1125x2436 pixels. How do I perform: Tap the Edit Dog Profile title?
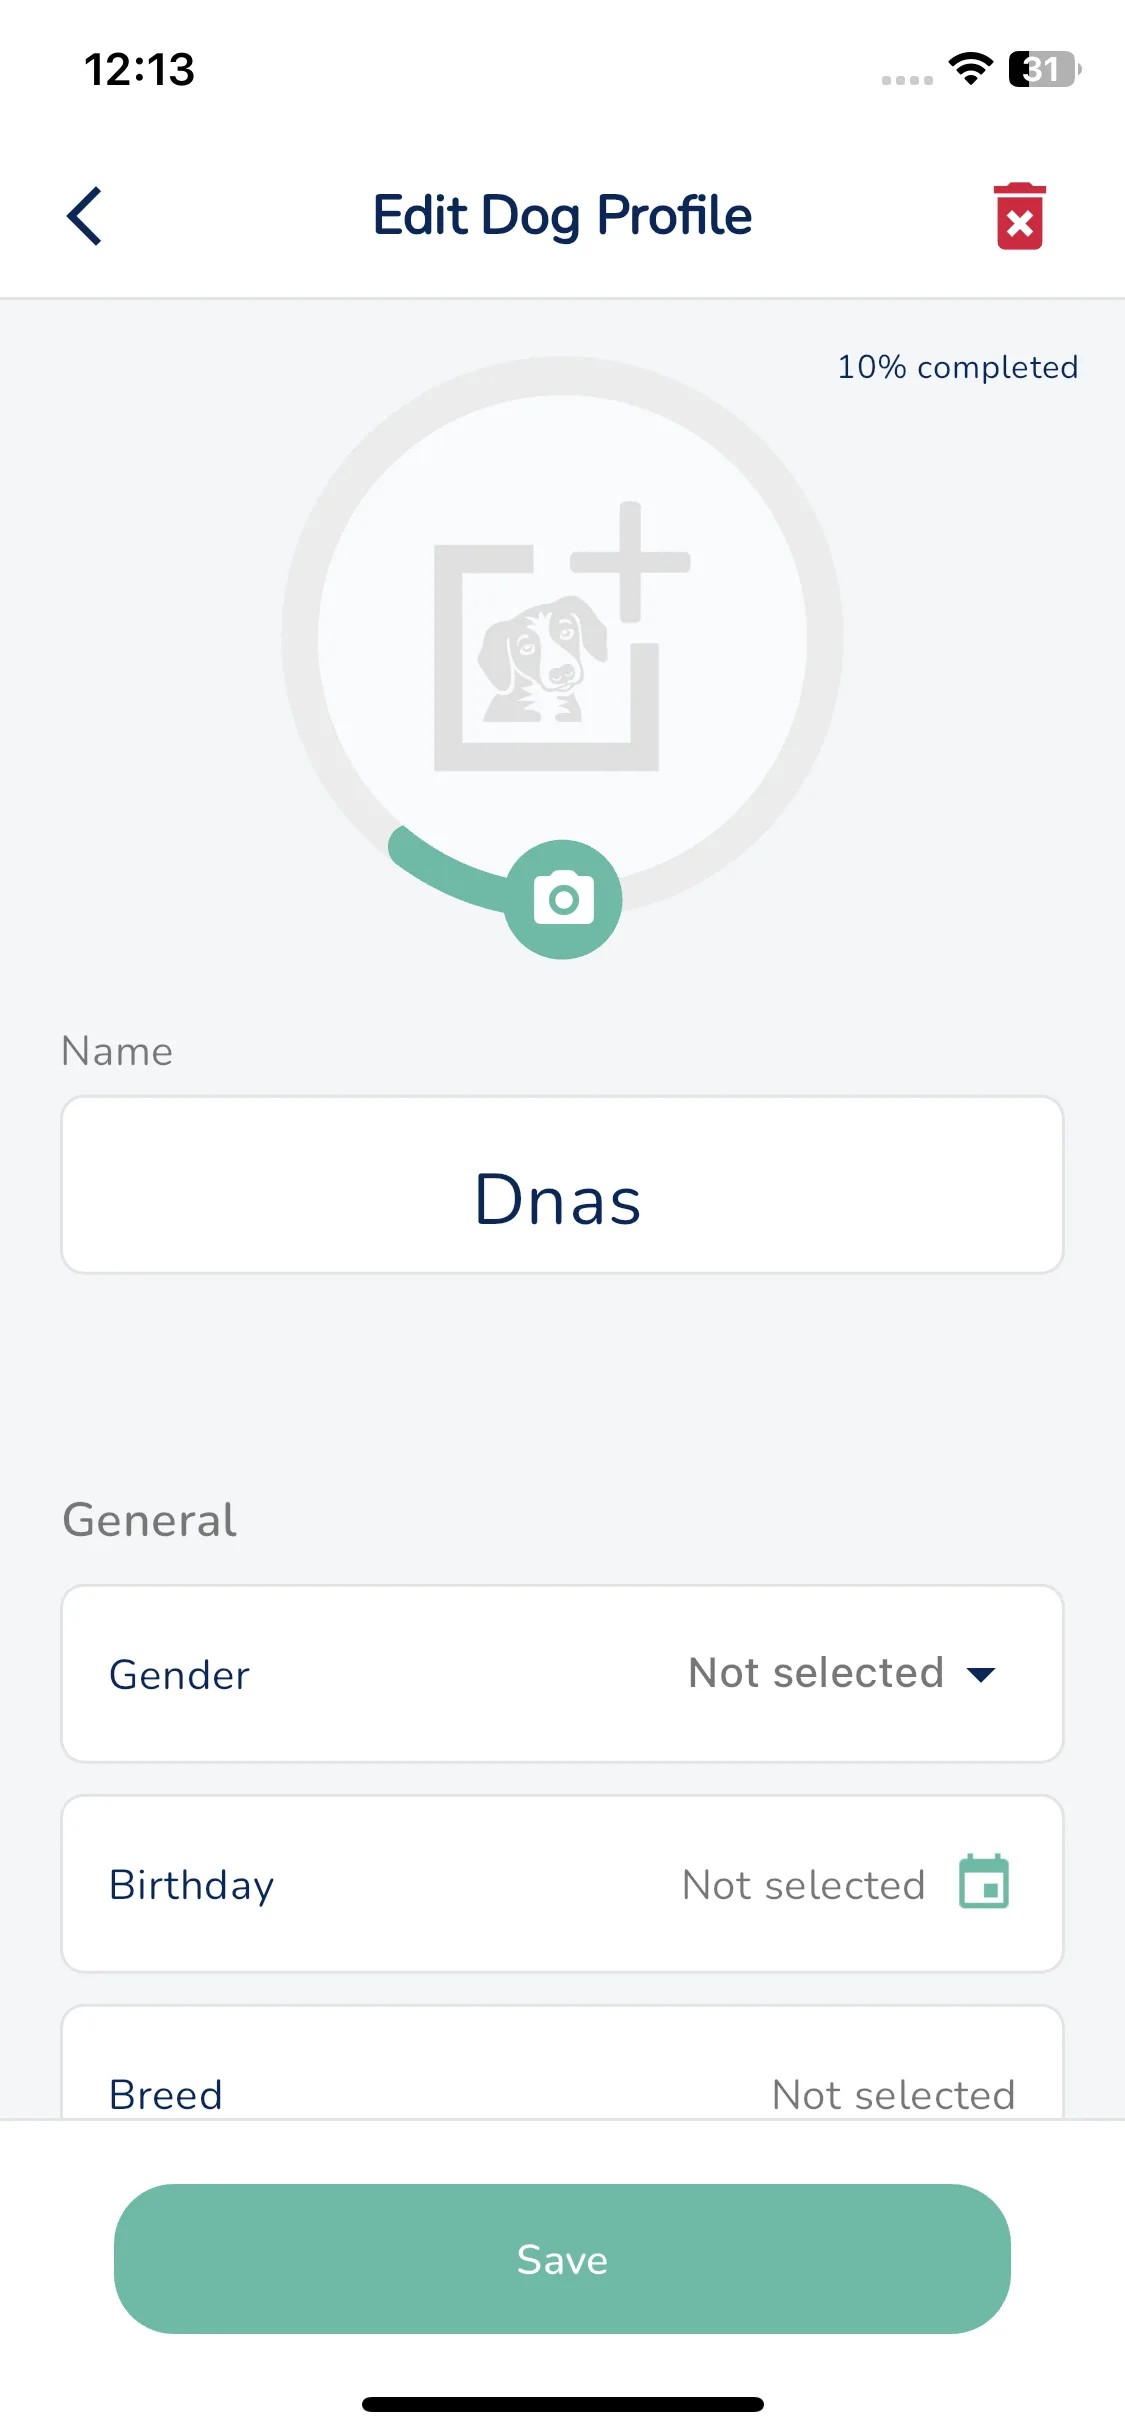pos(562,216)
